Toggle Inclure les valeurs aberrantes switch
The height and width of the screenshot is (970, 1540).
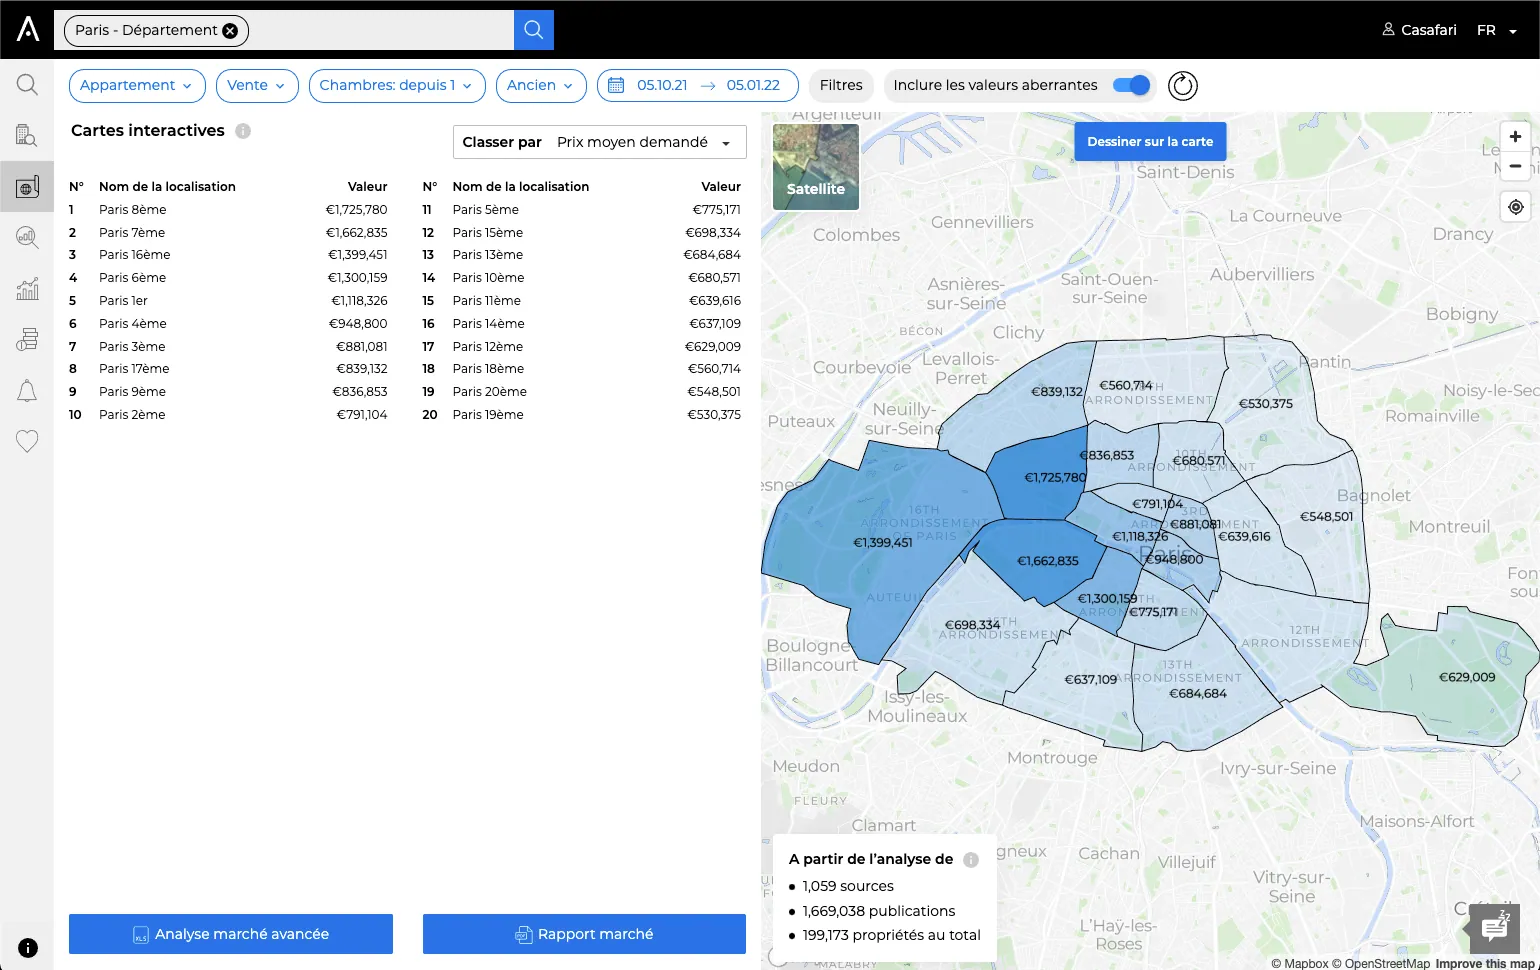1131,85
